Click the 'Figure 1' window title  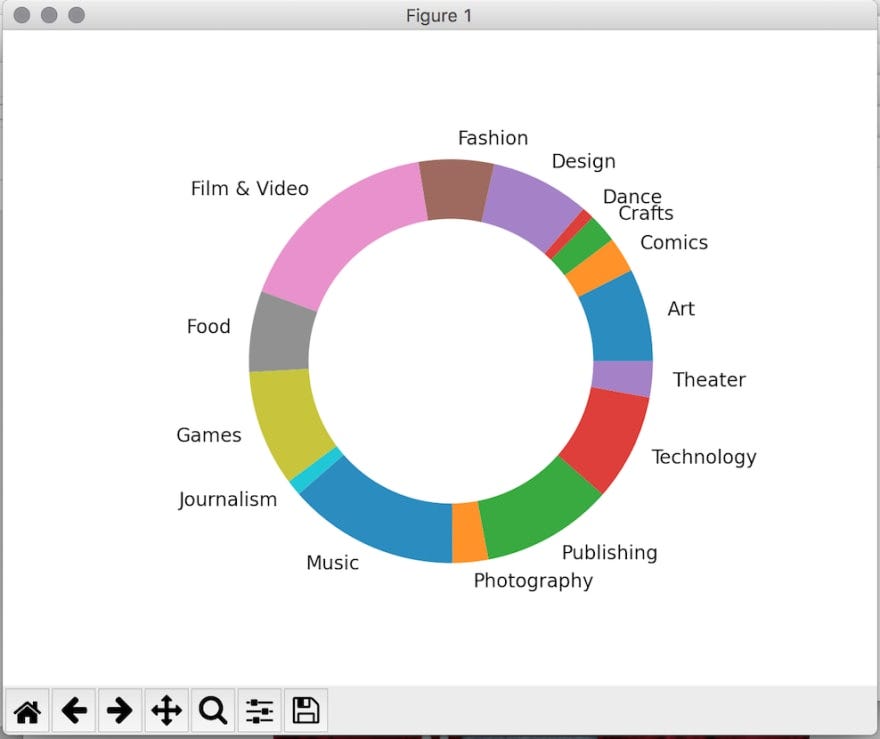click(439, 16)
